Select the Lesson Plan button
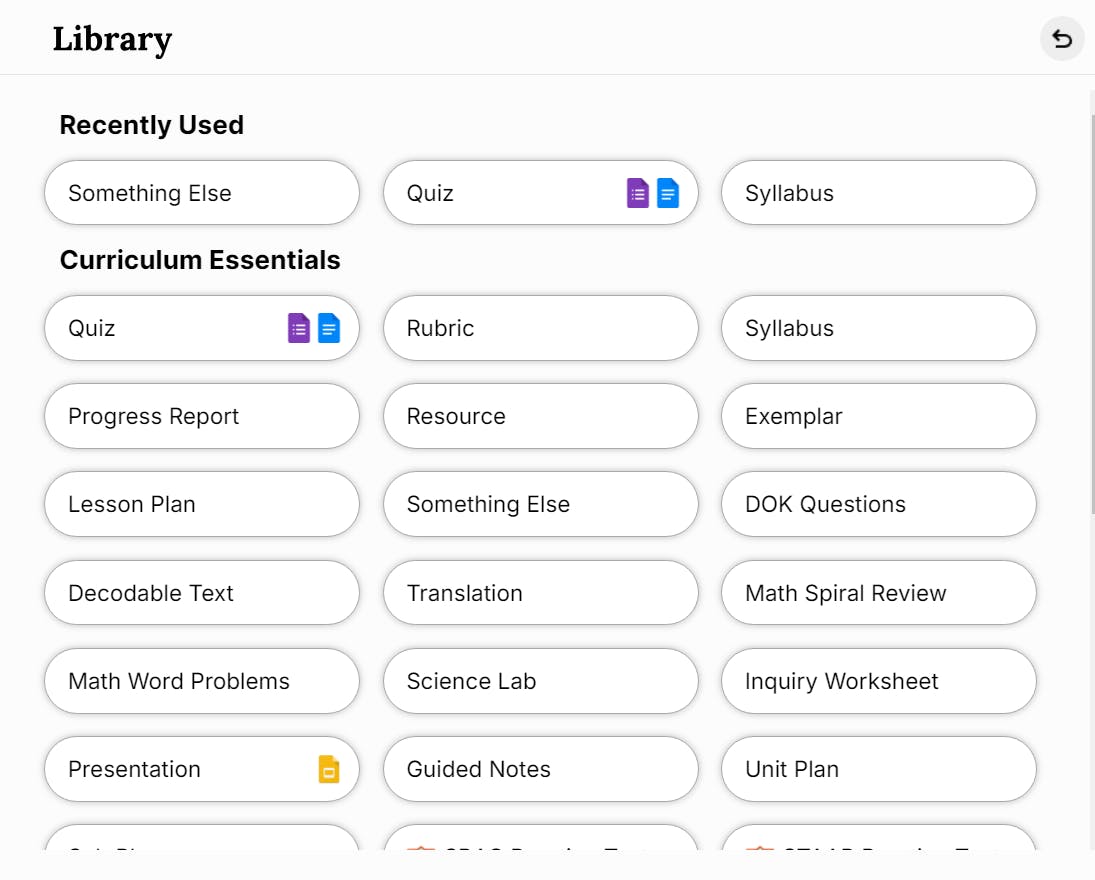 point(201,504)
